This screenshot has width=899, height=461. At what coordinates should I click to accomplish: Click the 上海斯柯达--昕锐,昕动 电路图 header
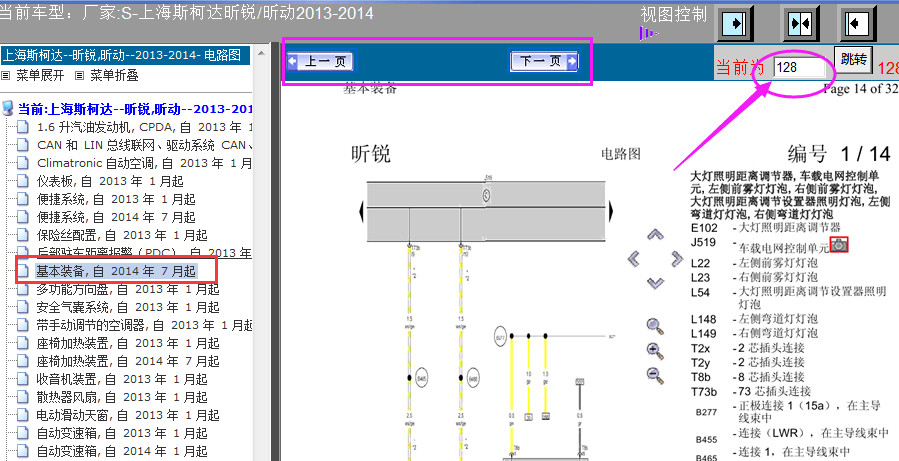point(125,56)
